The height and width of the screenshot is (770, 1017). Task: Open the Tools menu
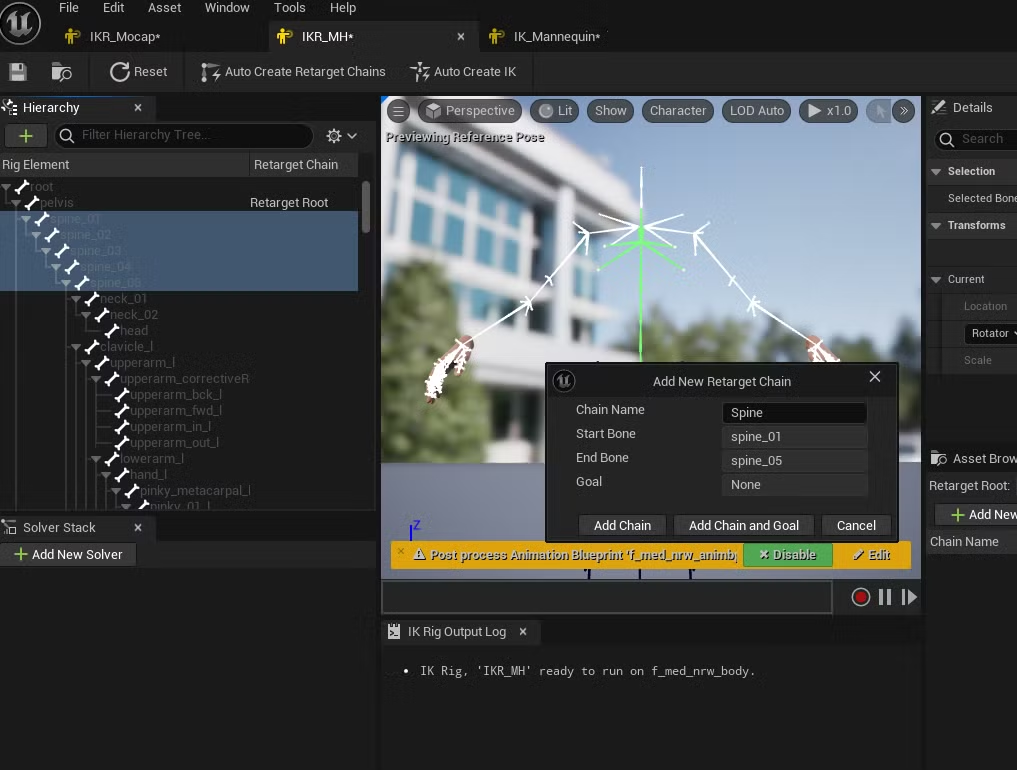click(289, 8)
